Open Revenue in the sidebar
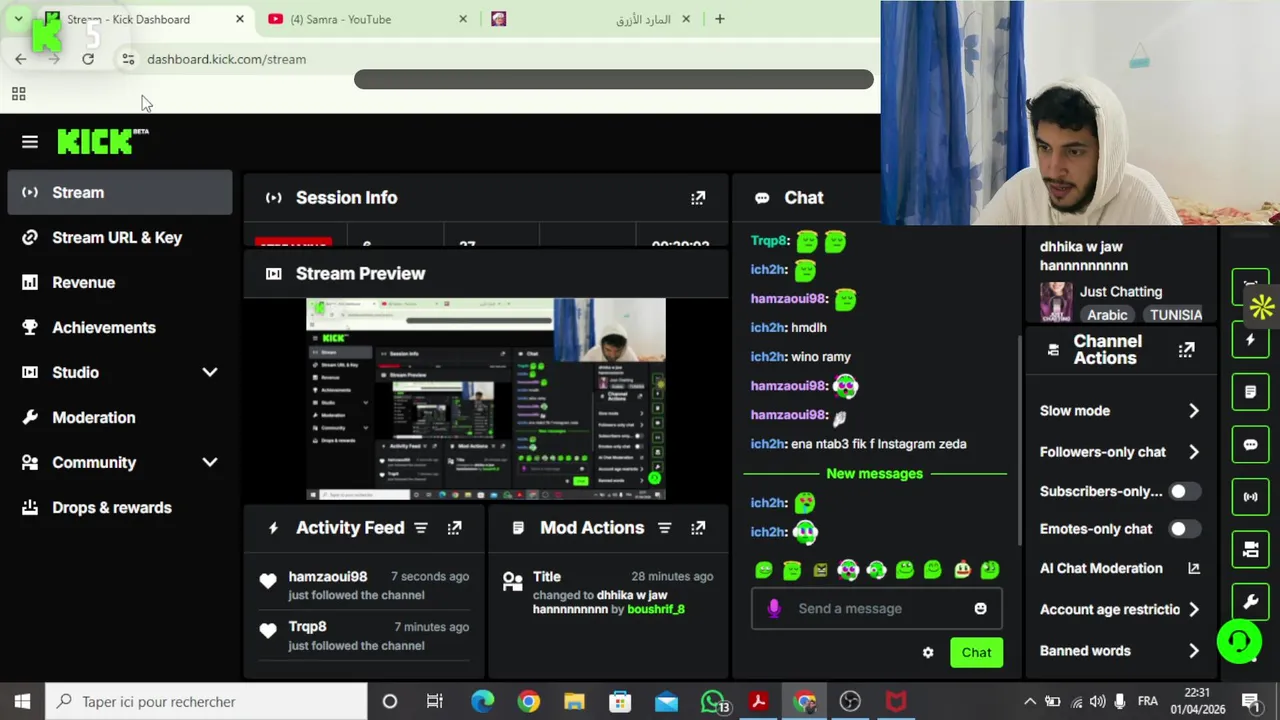This screenshot has height=720, width=1280. (120, 282)
